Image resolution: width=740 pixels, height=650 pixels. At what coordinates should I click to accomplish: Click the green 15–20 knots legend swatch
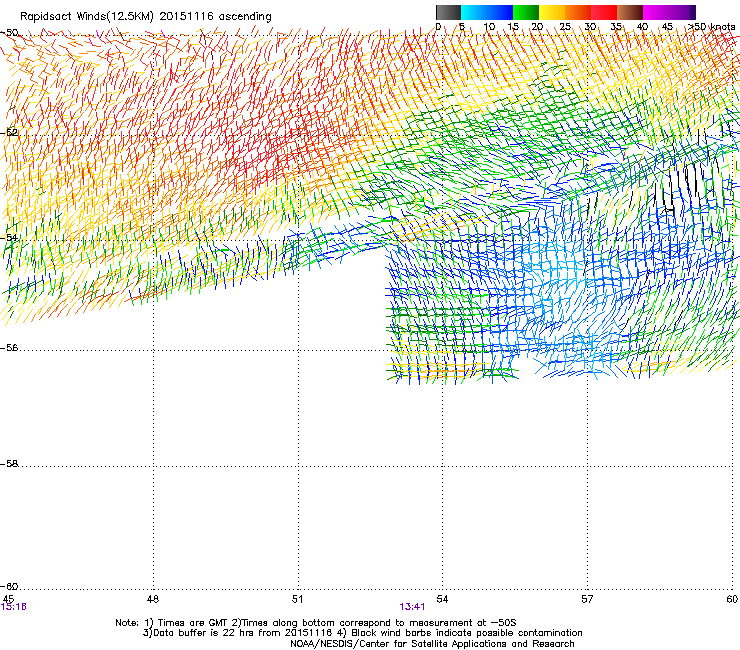[526, 12]
